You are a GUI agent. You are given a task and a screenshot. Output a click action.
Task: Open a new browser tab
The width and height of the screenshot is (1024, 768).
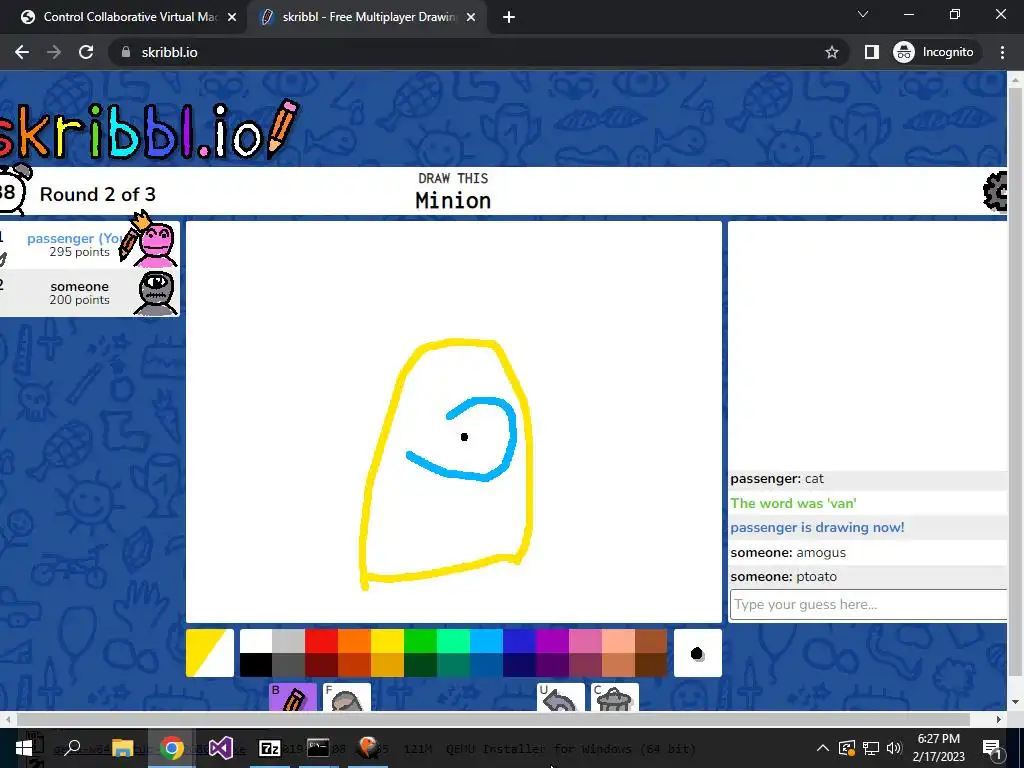[x=509, y=17]
